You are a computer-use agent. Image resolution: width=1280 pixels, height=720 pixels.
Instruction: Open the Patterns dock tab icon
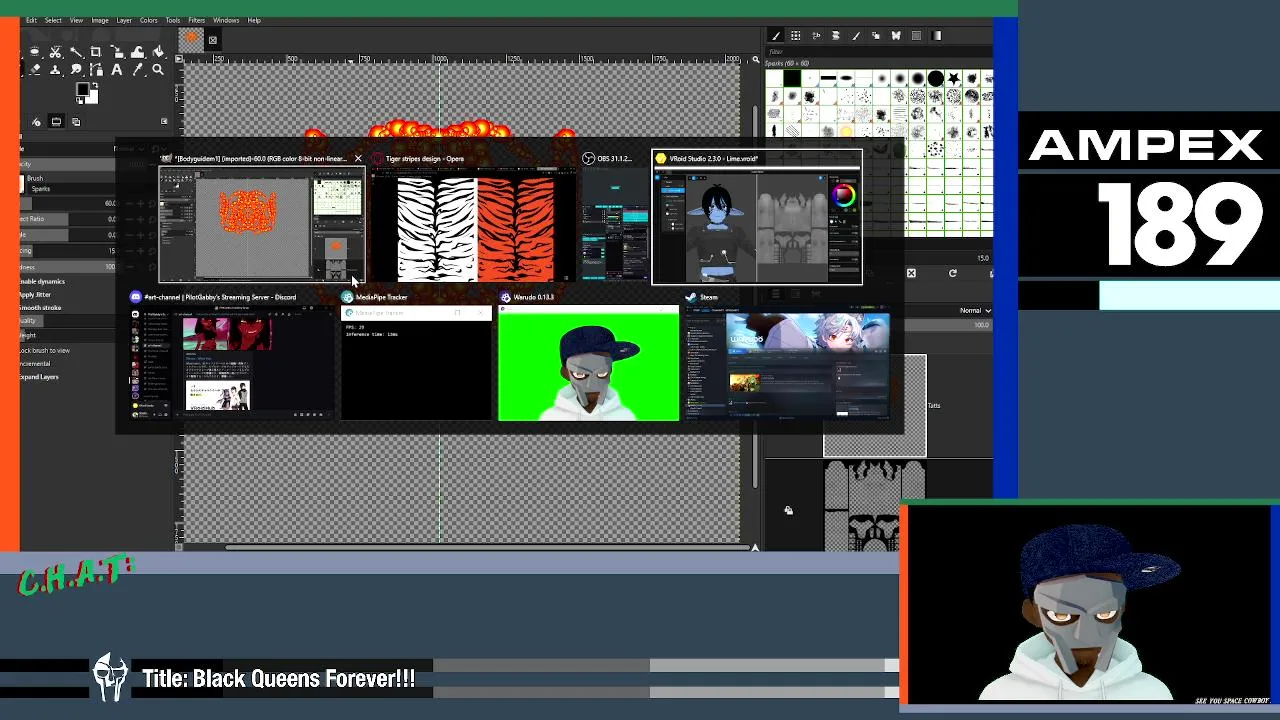click(795, 35)
